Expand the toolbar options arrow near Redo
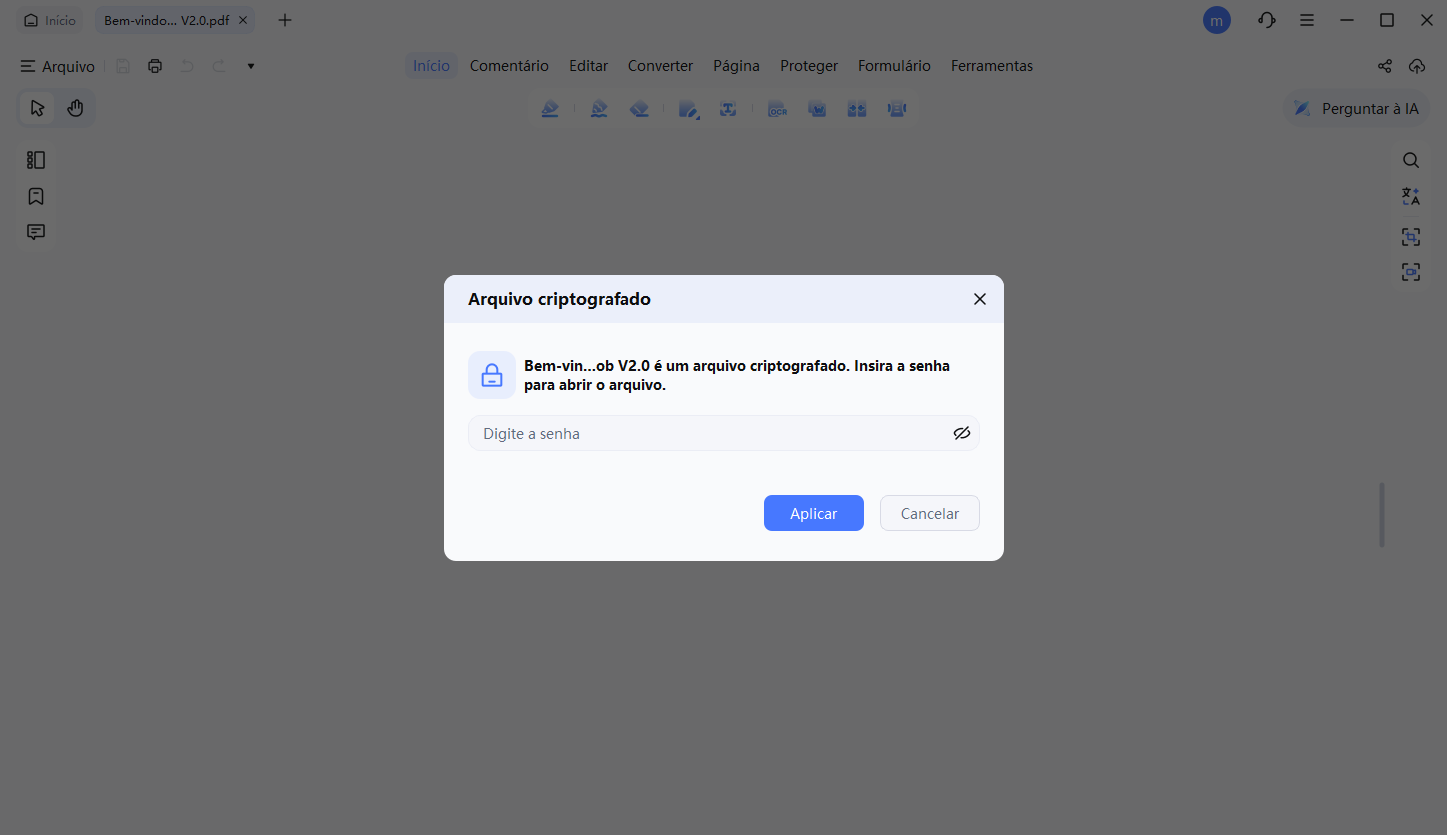The width and height of the screenshot is (1447, 835). coord(250,65)
